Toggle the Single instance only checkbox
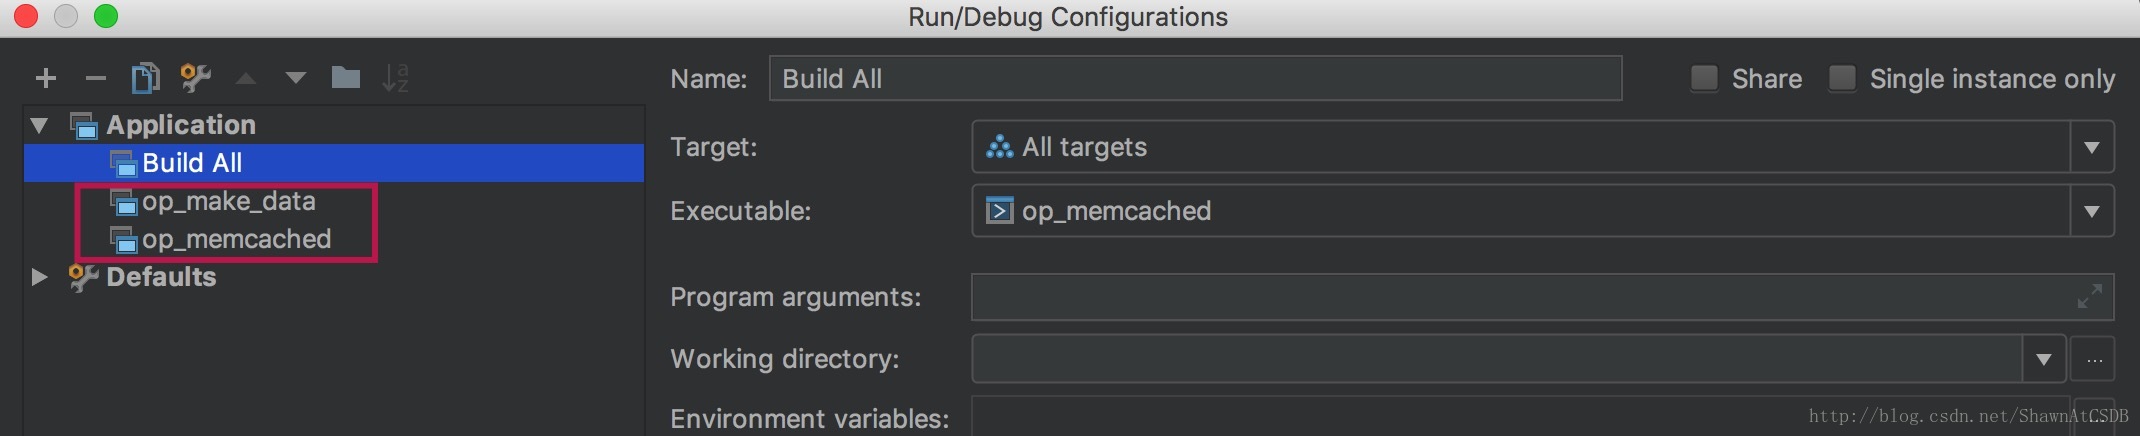This screenshot has height=436, width=2140. point(1842,78)
